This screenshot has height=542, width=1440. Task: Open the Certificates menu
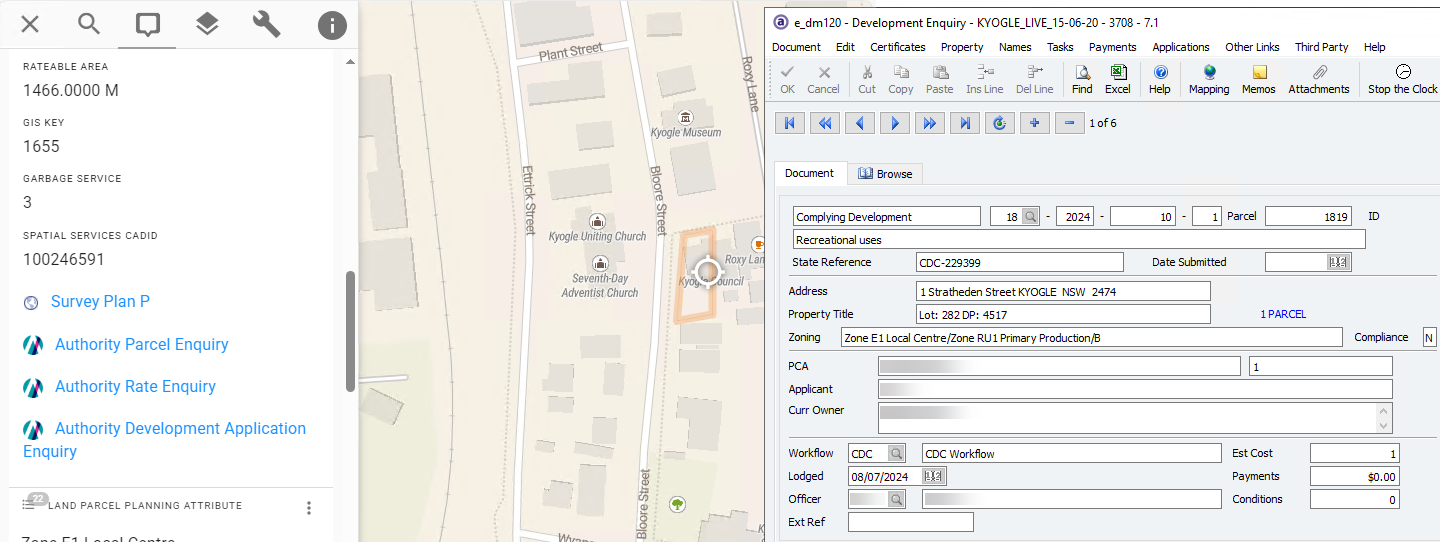coord(897,47)
